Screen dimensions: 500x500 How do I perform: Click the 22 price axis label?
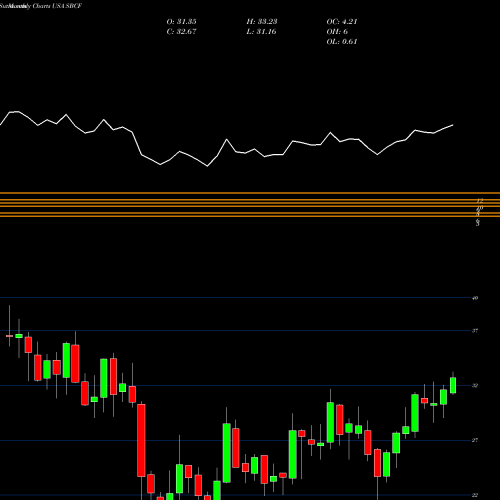[475, 495]
